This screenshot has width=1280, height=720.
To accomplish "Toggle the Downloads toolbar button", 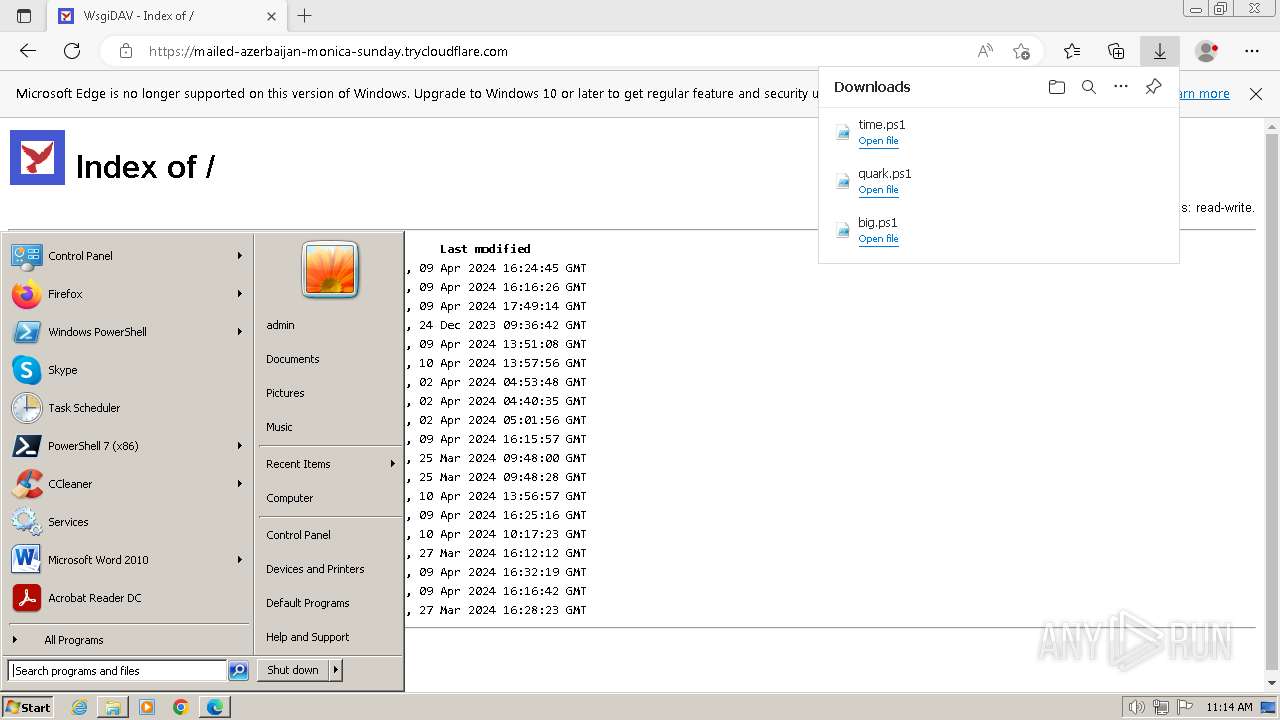I will pyautogui.click(x=1160, y=51).
